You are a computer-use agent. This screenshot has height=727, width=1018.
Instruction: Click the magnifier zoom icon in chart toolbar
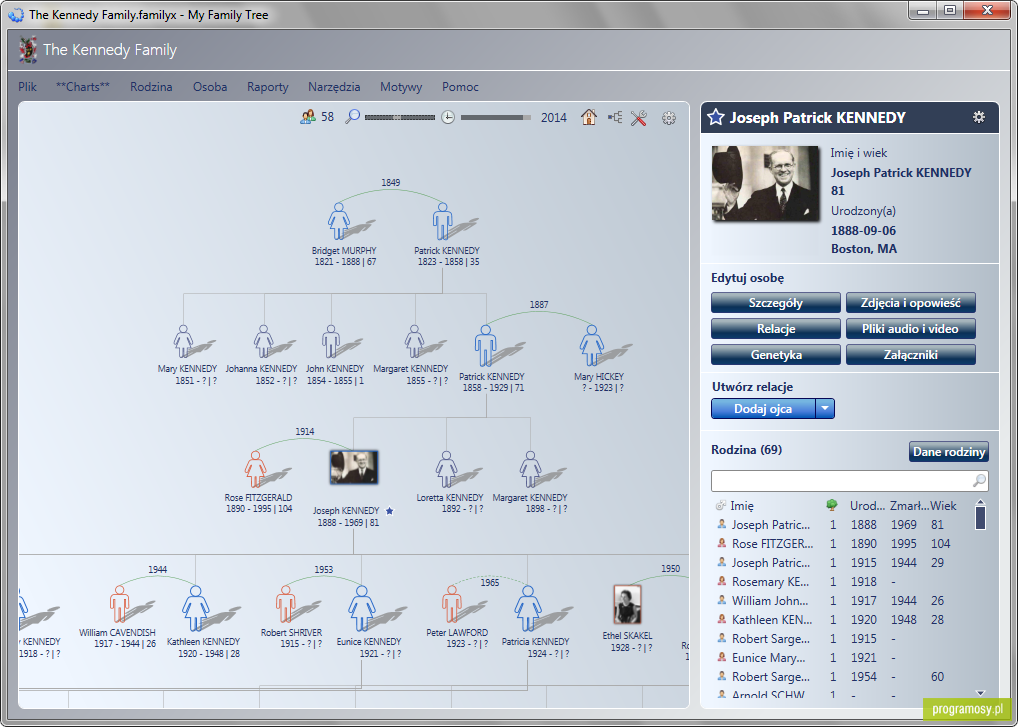353,117
